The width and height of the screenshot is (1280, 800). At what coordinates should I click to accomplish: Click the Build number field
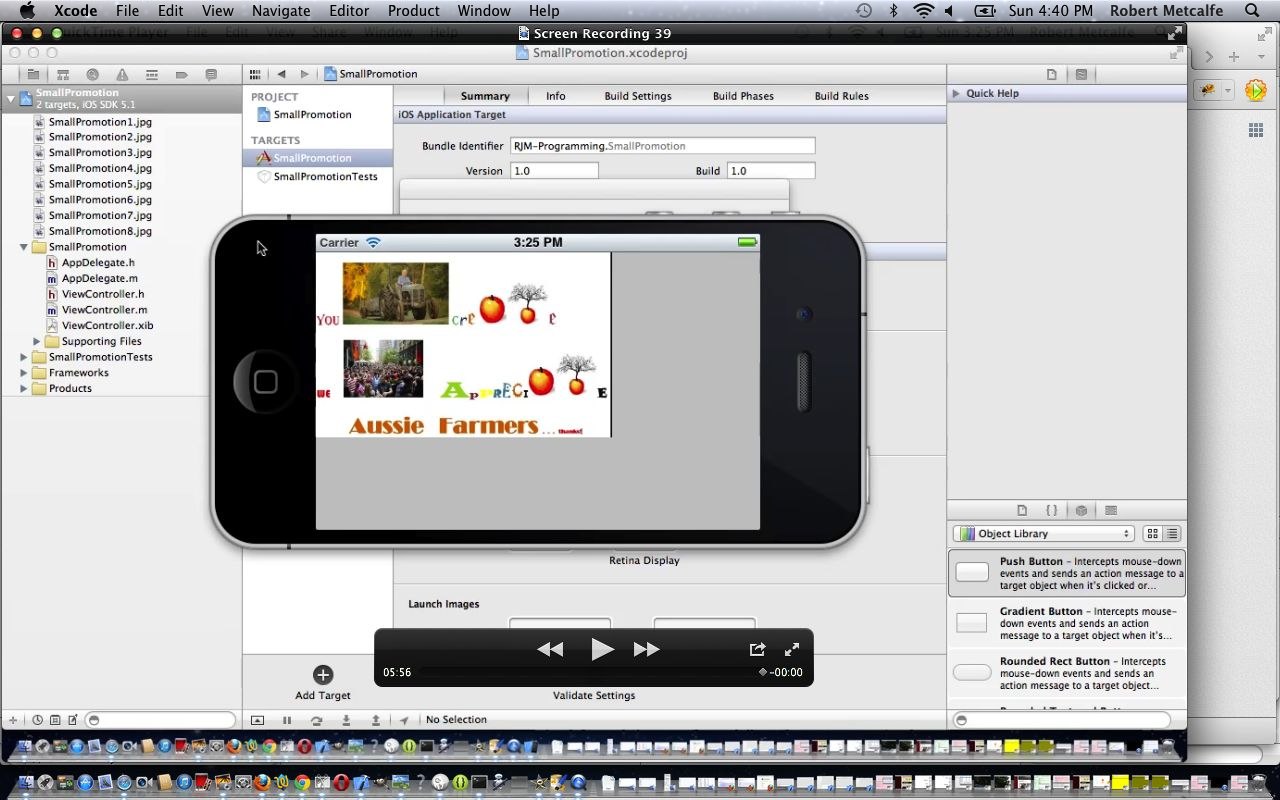[771, 171]
